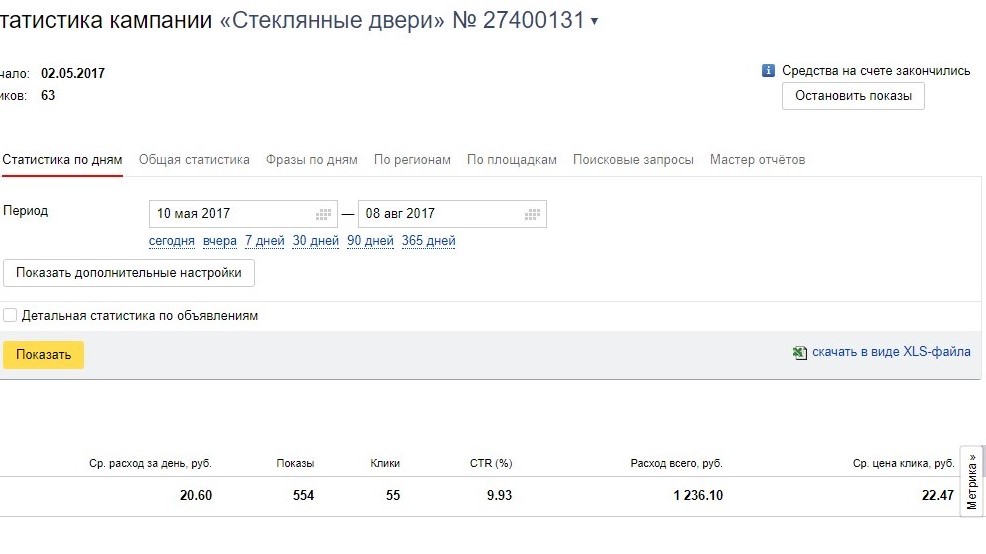
Task: Click the yellow Показать button
Action: pyautogui.click(x=43, y=355)
